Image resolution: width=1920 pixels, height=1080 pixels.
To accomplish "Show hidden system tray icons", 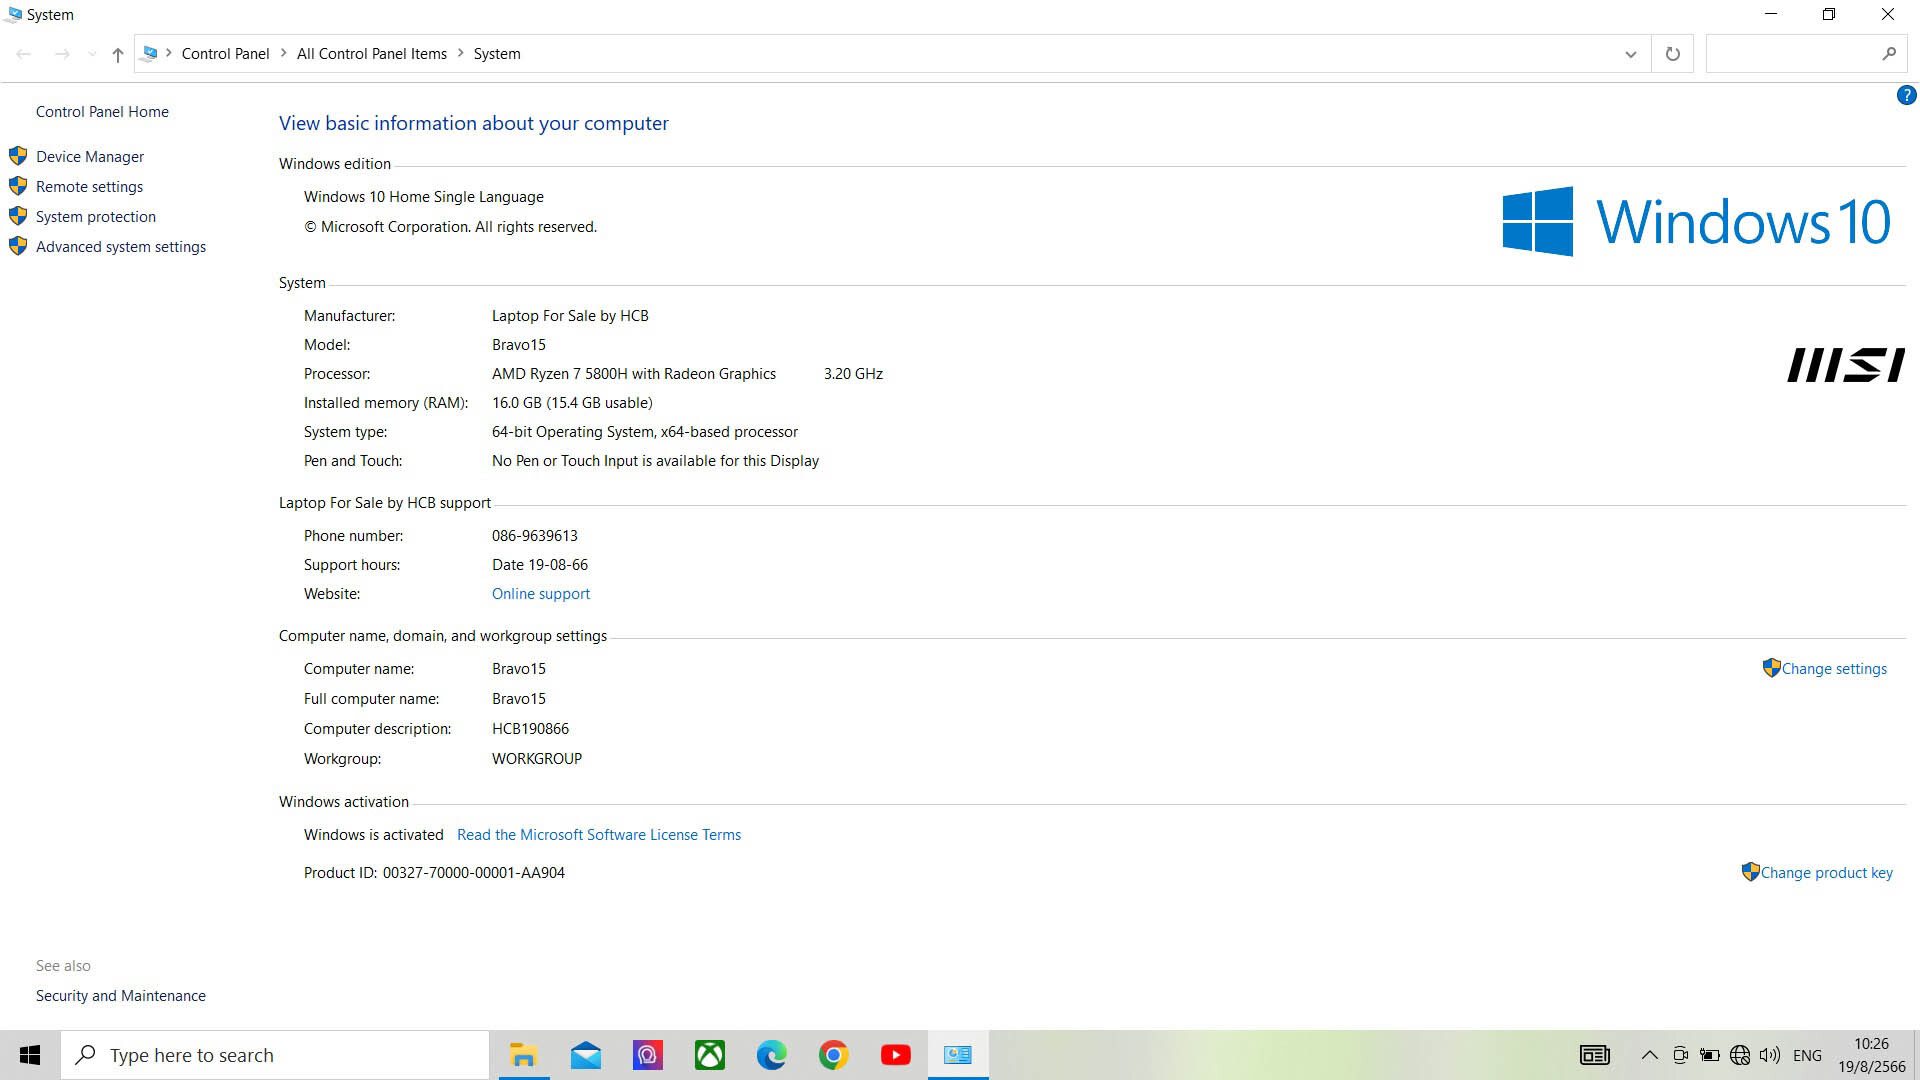I will [1650, 1055].
